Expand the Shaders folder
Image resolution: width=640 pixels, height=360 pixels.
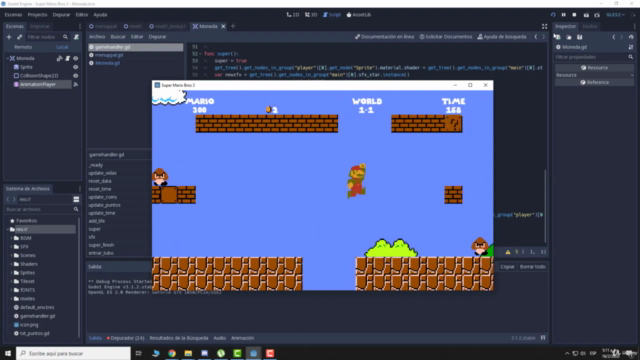tap(11, 264)
